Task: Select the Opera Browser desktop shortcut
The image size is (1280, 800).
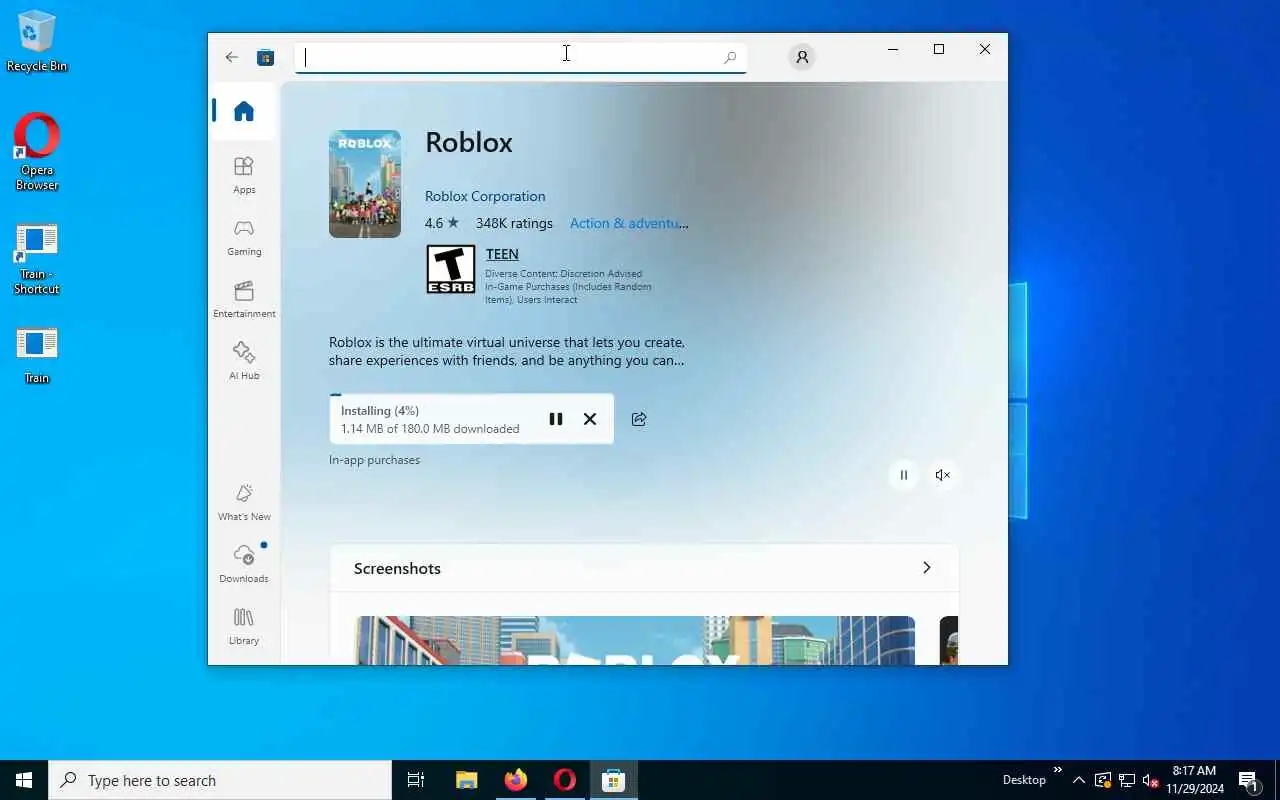Action: click(37, 152)
